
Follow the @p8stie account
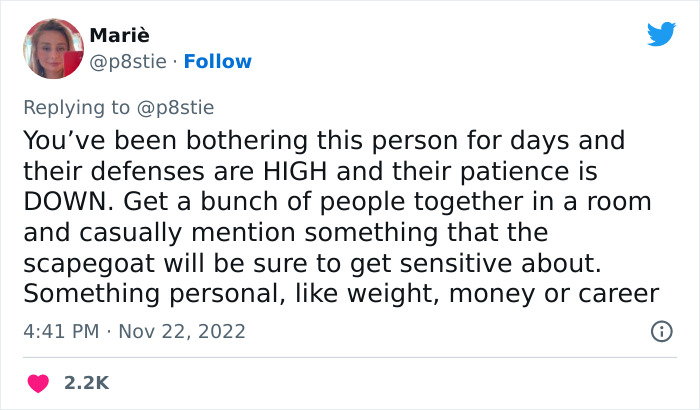click(x=216, y=61)
